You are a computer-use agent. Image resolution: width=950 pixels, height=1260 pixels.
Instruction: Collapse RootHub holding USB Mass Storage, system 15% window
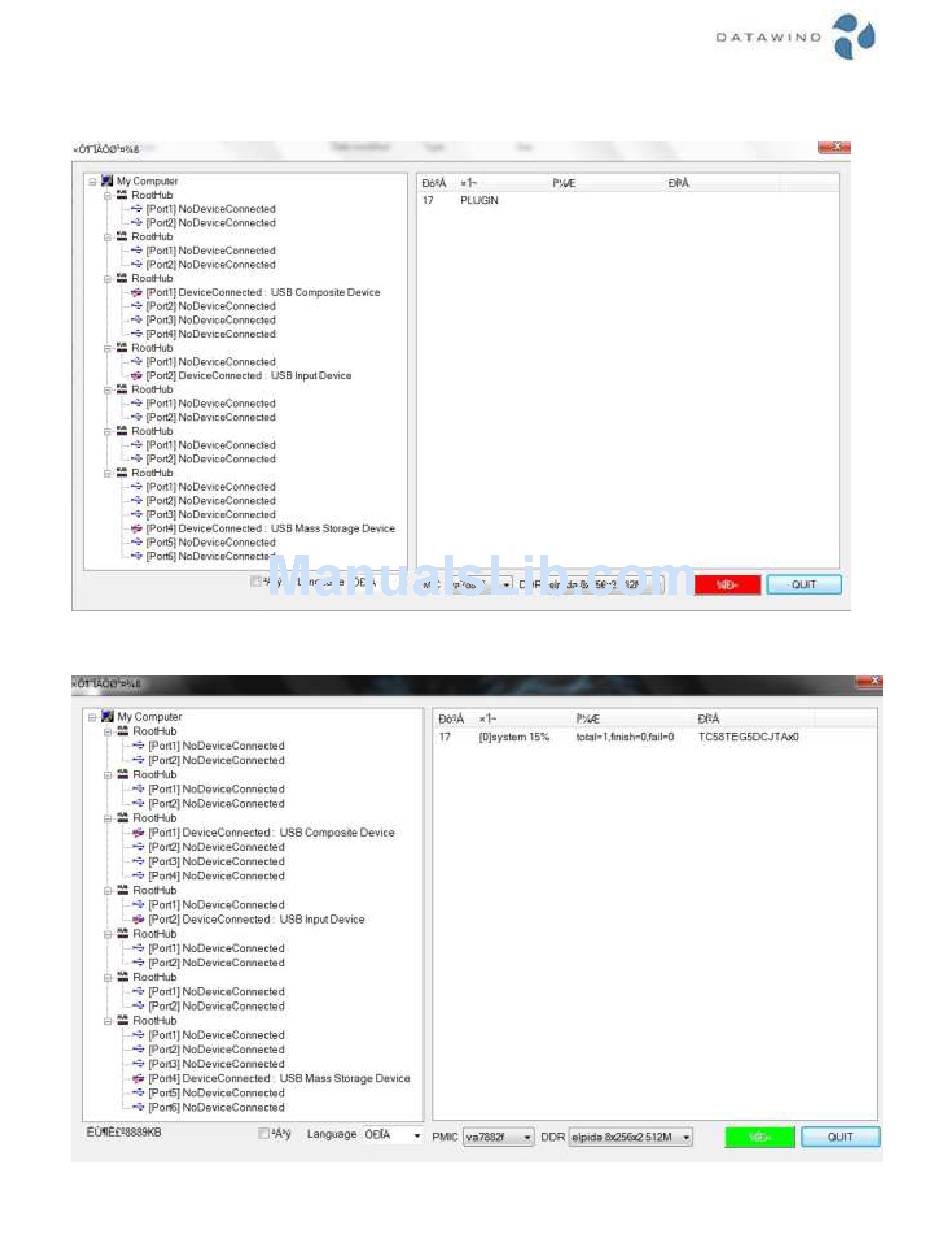pyautogui.click(x=109, y=1021)
